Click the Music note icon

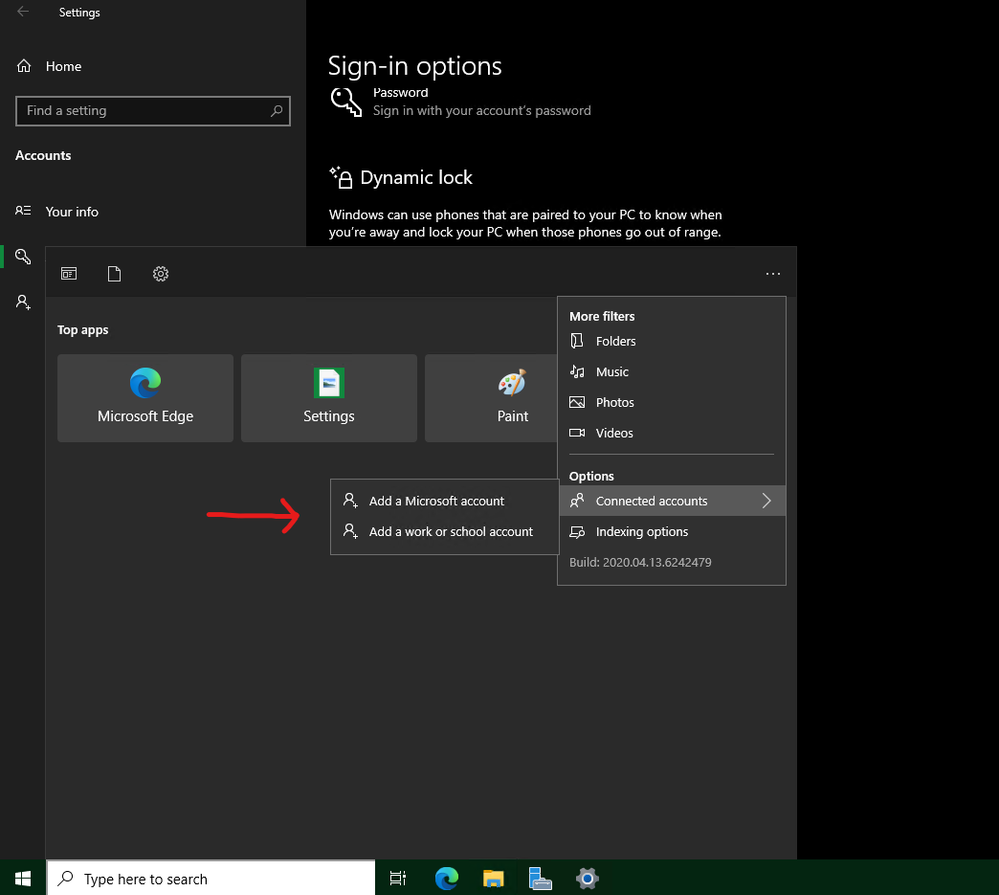[577, 372]
